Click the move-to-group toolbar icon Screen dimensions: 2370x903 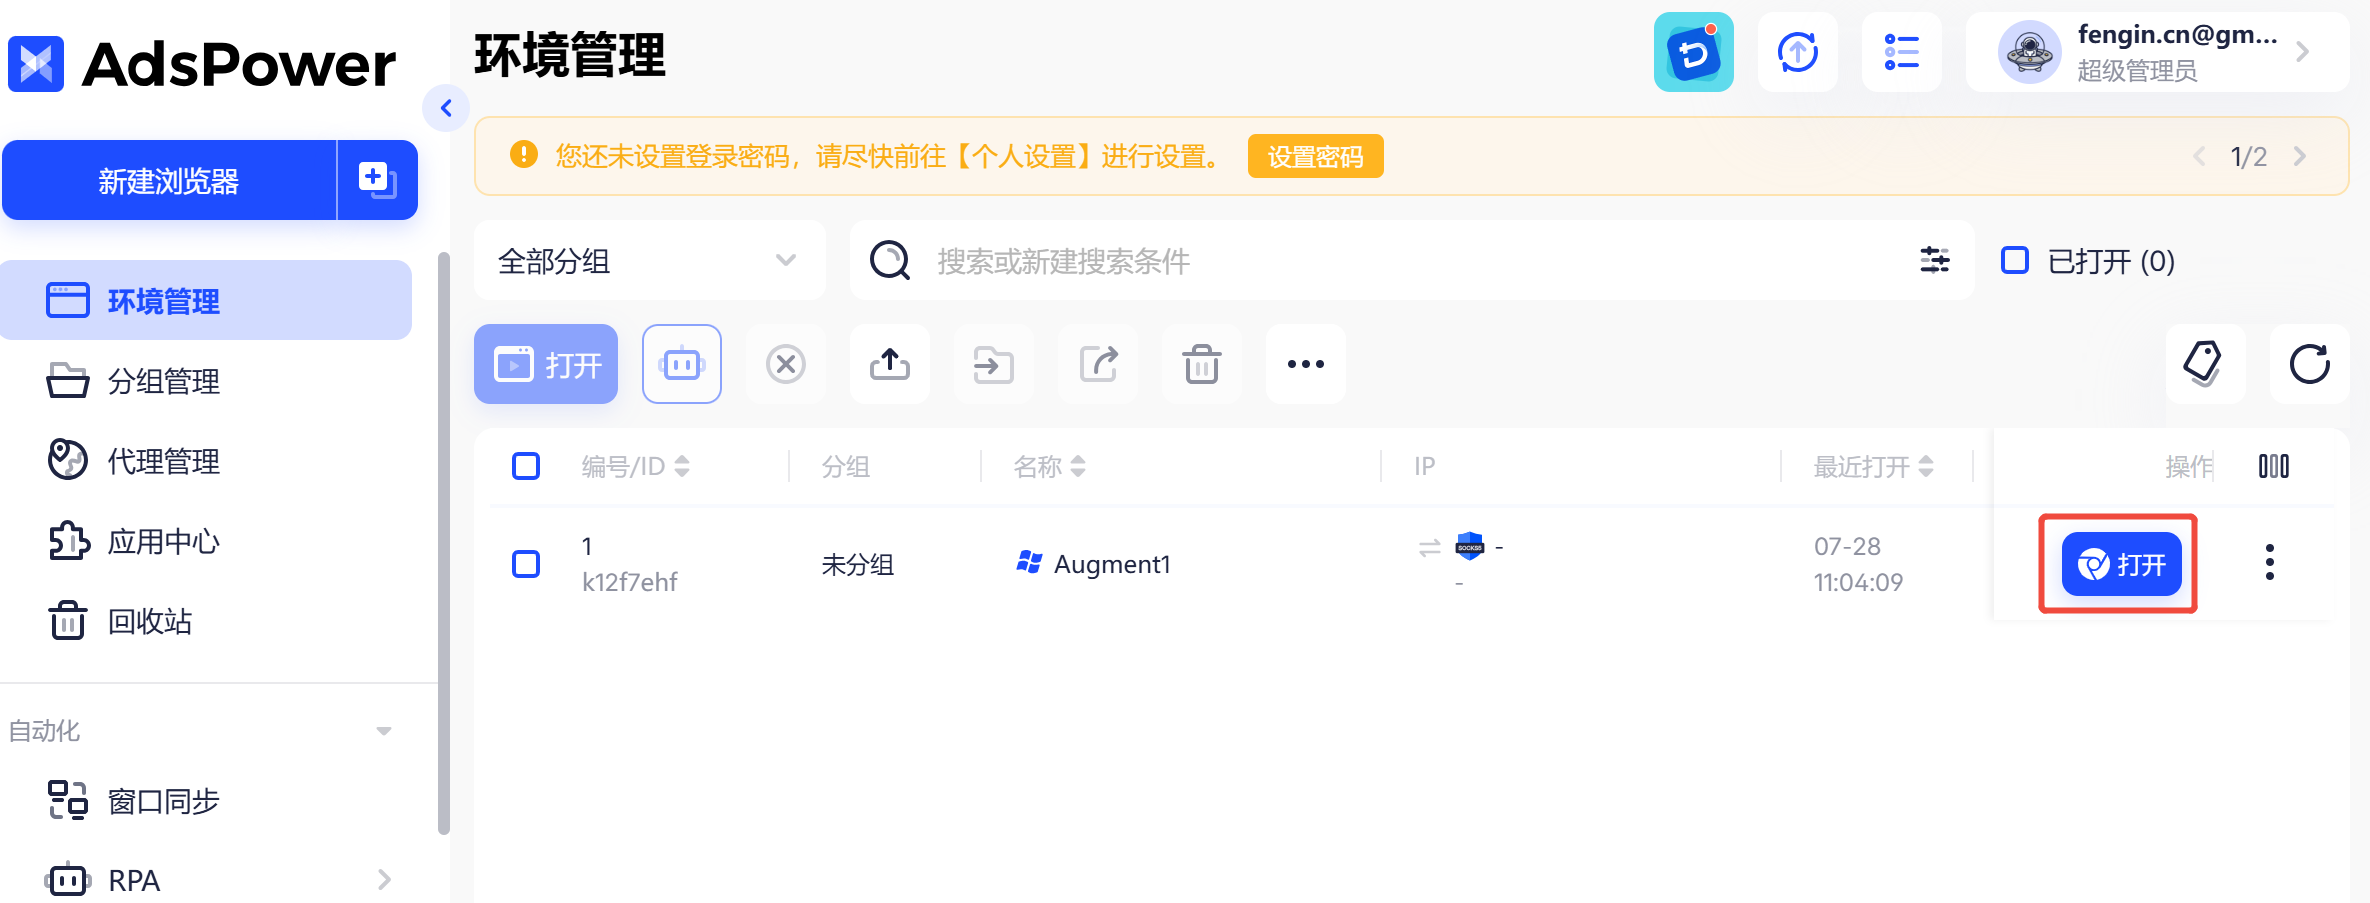click(994, 364)
